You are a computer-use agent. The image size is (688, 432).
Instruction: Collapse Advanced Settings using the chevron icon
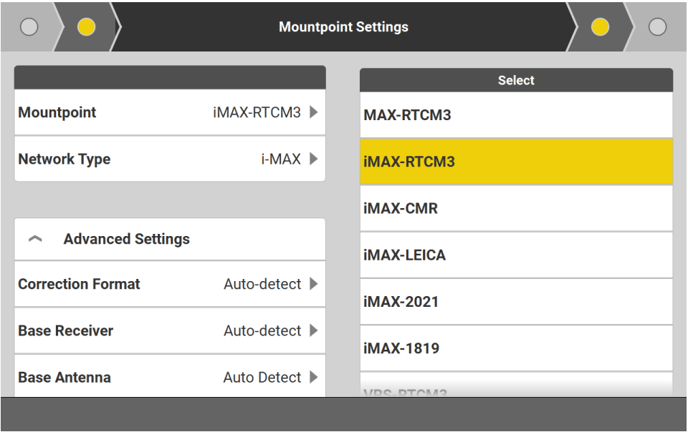pyautogui.click(x=36, y=240)
